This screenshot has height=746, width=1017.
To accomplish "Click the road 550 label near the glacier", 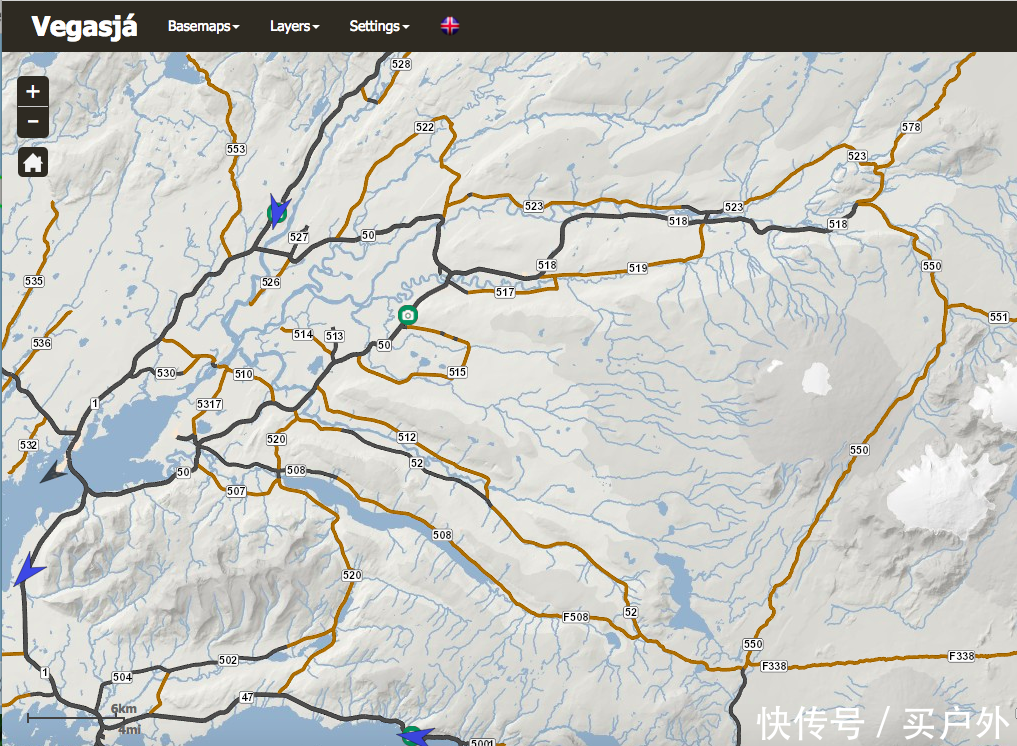I will pos(859,450).
